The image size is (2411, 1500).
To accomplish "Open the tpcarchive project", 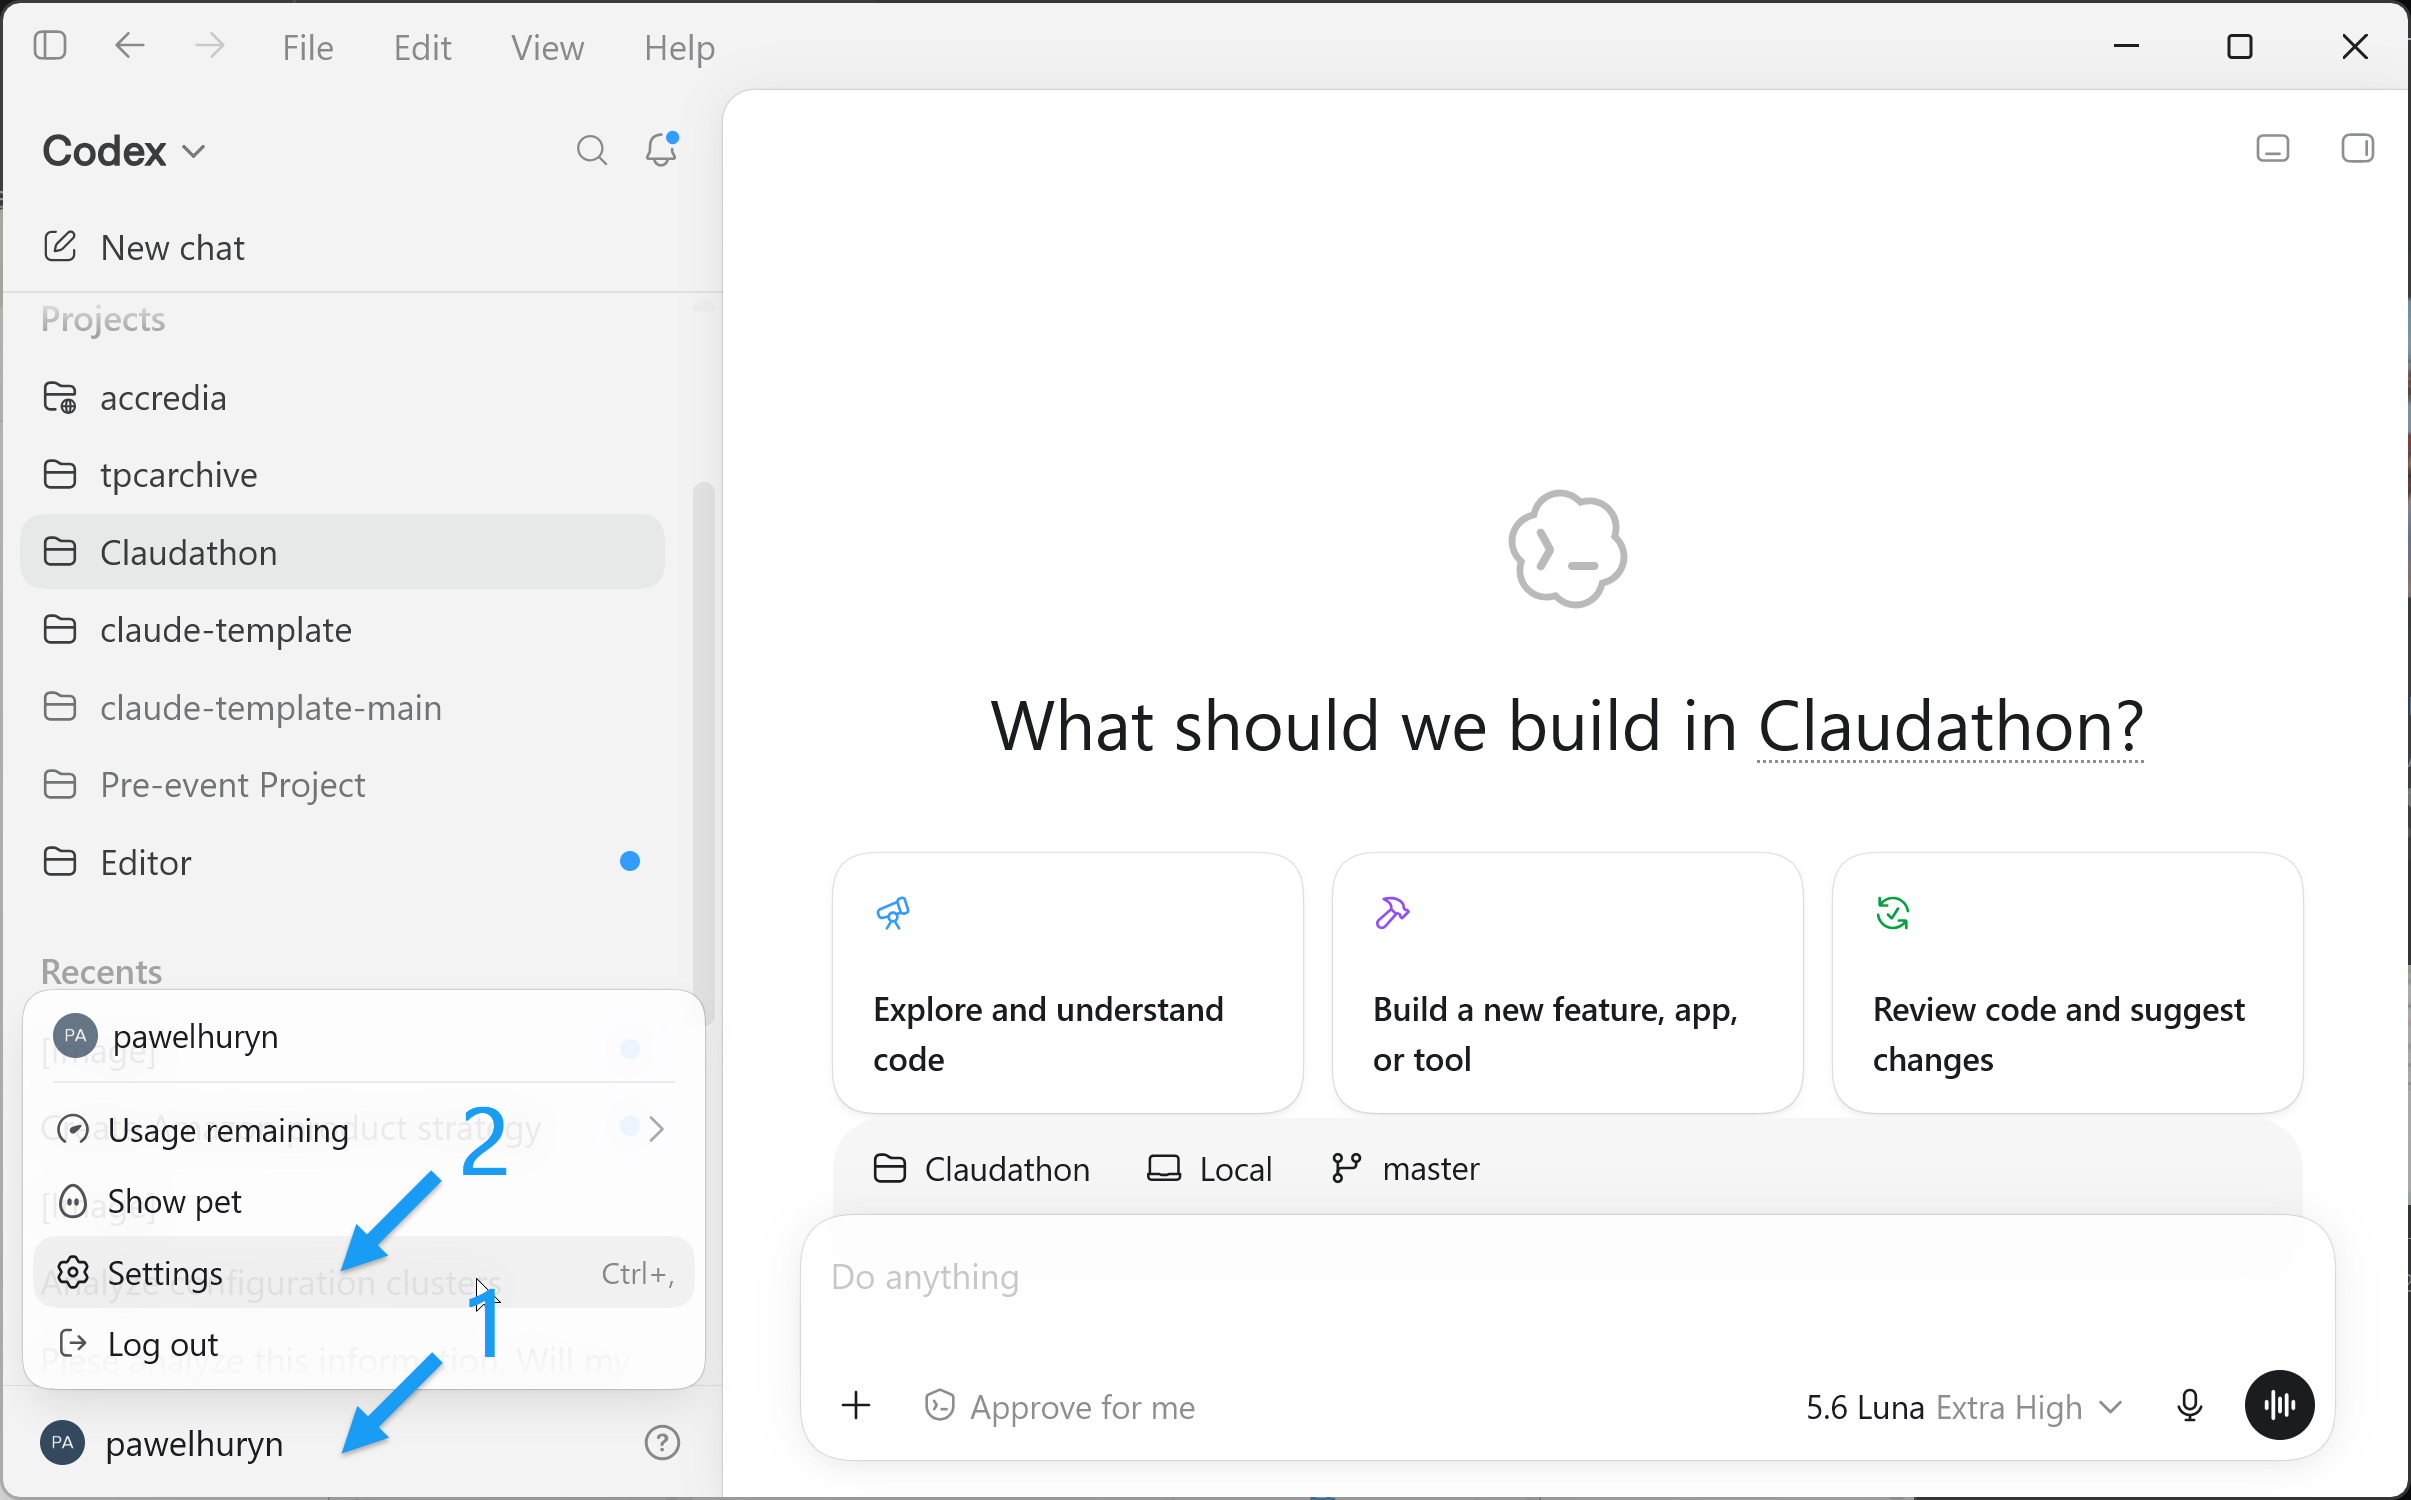I will click(342, 475).
